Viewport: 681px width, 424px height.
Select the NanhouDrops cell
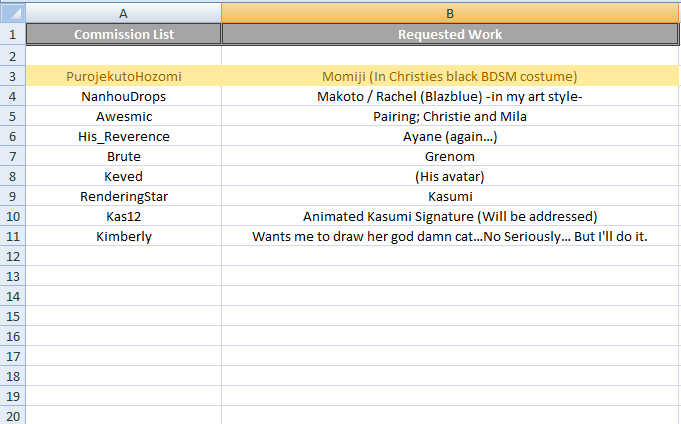click(x=123, y=96)
